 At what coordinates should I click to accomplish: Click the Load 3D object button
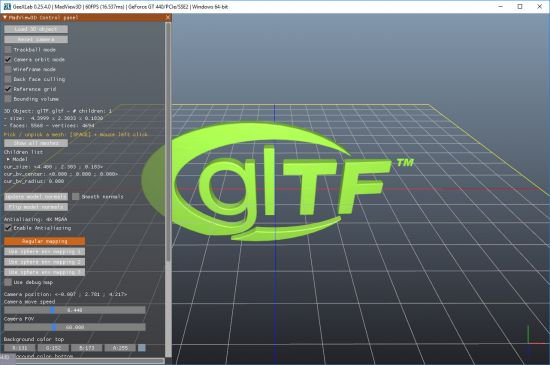36,29
